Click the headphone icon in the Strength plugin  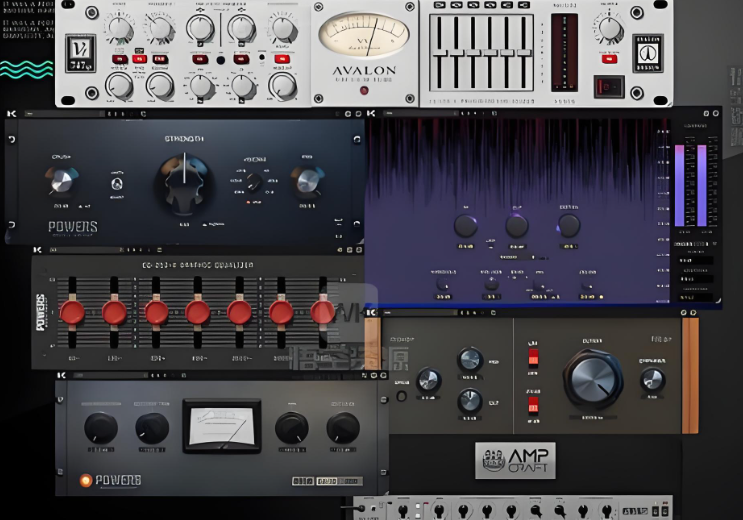117,183
